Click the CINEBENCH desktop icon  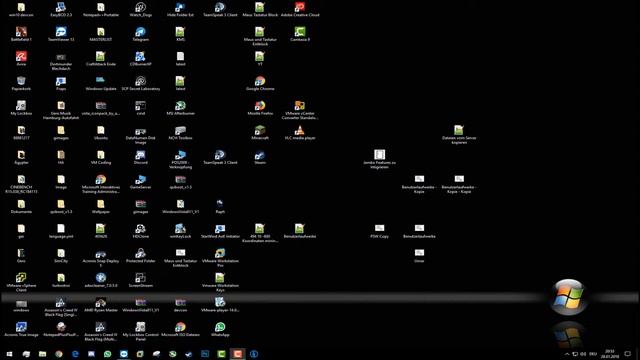coord(21,184)
